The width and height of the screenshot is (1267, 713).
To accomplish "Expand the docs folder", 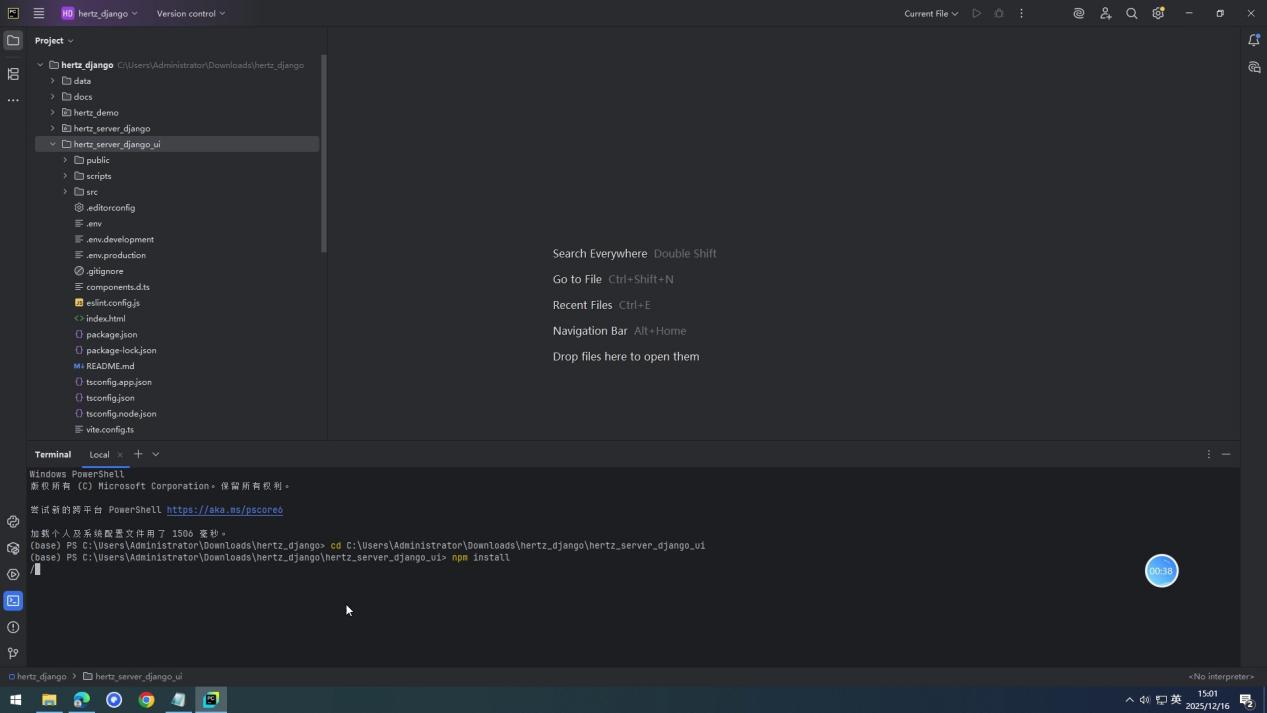I will coord(53,96).
